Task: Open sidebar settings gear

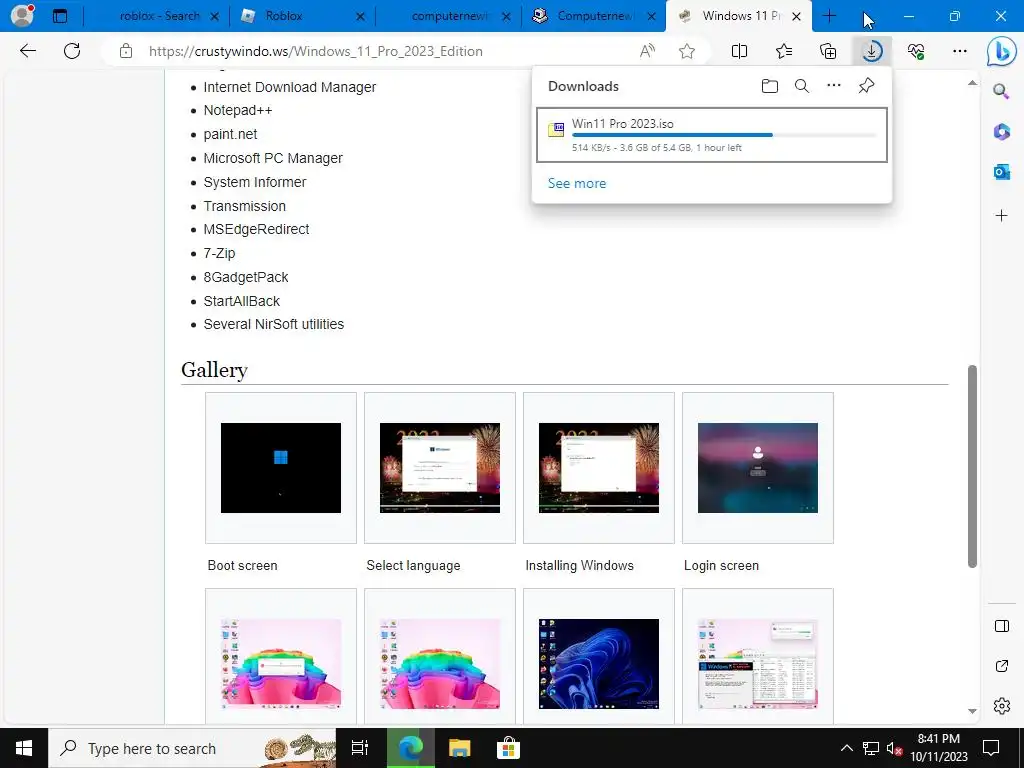Action: (x=1001, y=706)
